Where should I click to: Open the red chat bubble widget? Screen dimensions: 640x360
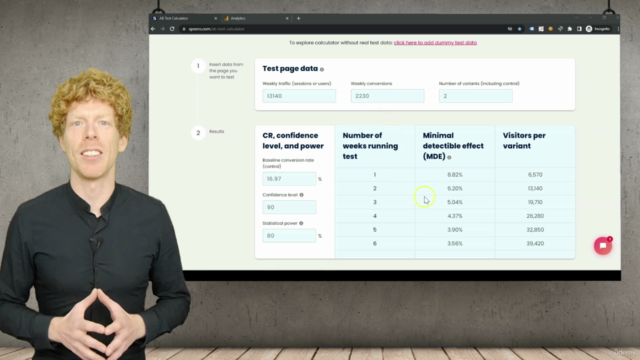tap(603, 246)
